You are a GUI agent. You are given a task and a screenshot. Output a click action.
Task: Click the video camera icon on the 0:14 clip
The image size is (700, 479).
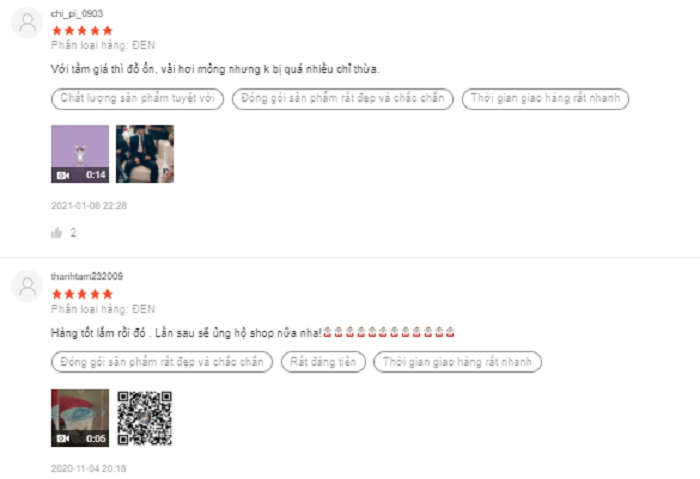[x=63, y=175]
